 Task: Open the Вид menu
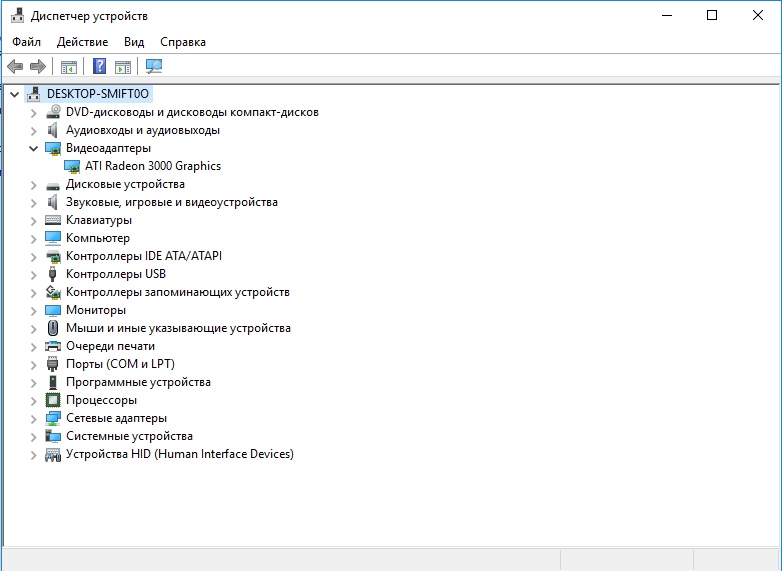pyautogui.click(x=134, y=42)
